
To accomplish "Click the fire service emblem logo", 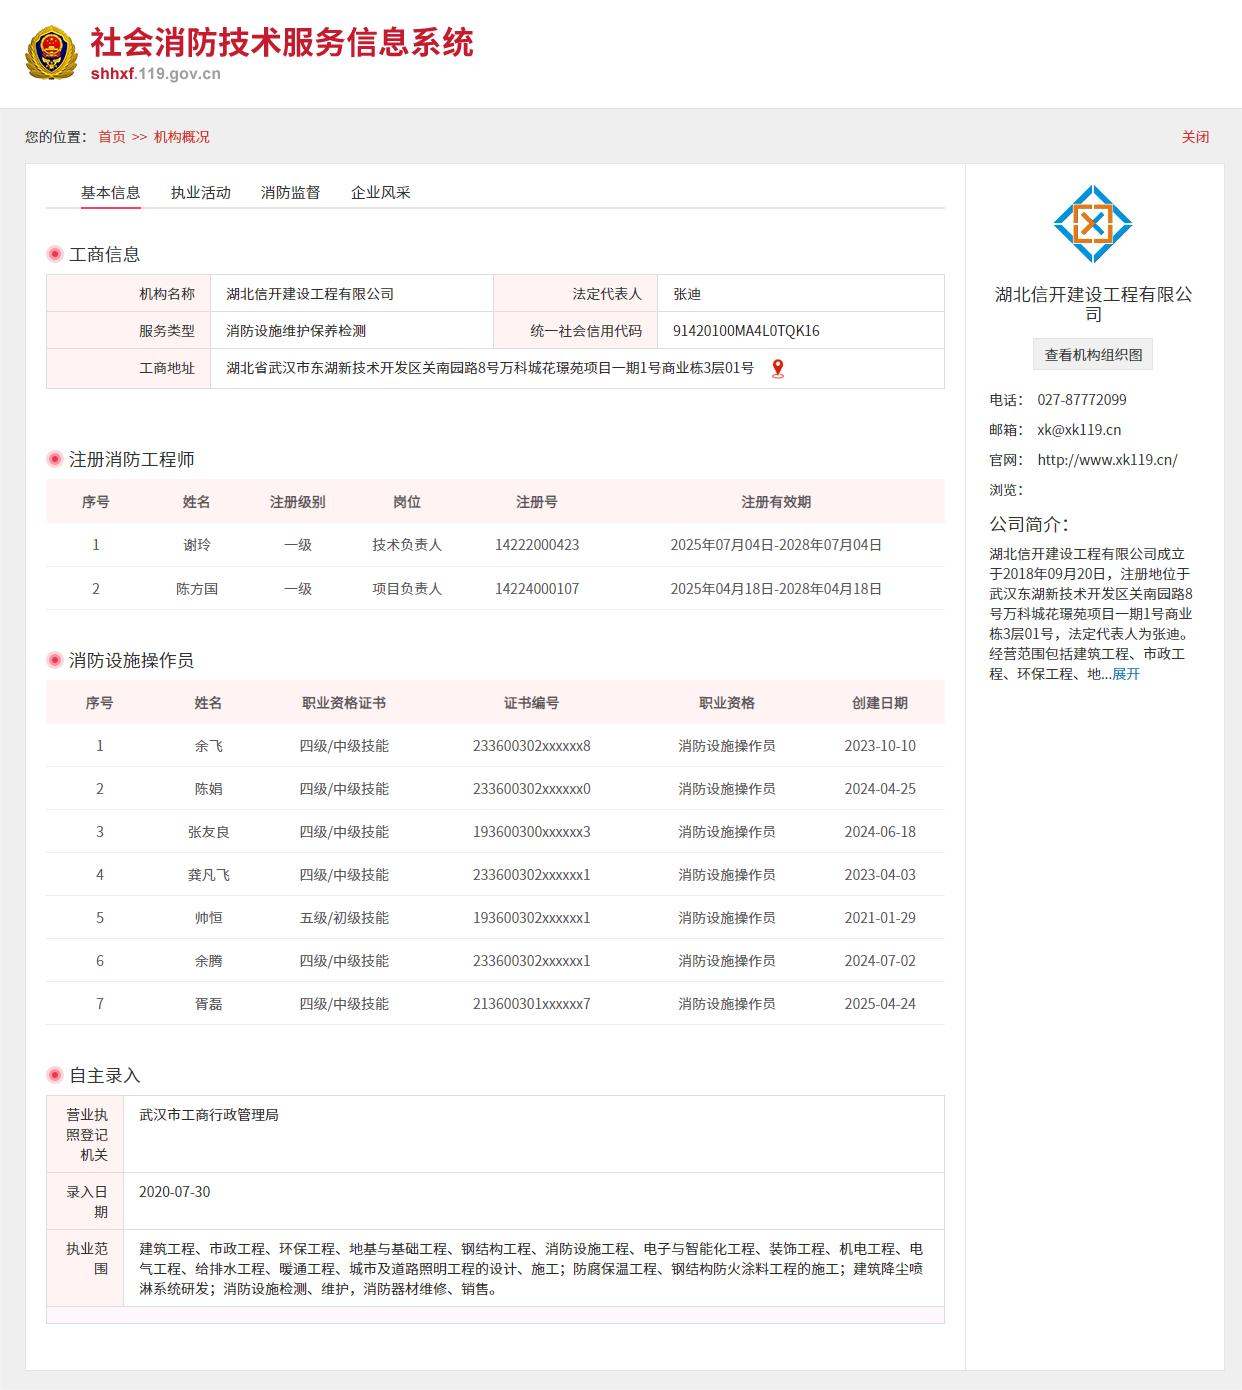I will tap(51, 54).
